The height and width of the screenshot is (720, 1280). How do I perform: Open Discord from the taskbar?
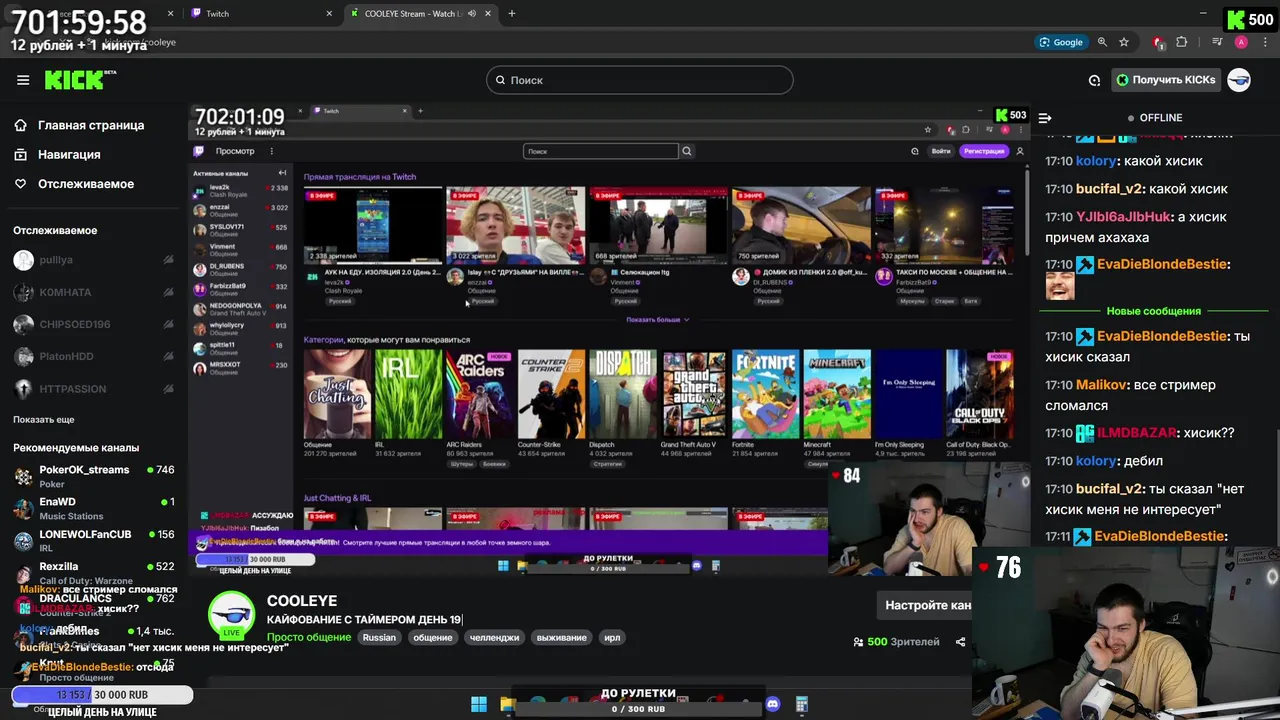772,705
